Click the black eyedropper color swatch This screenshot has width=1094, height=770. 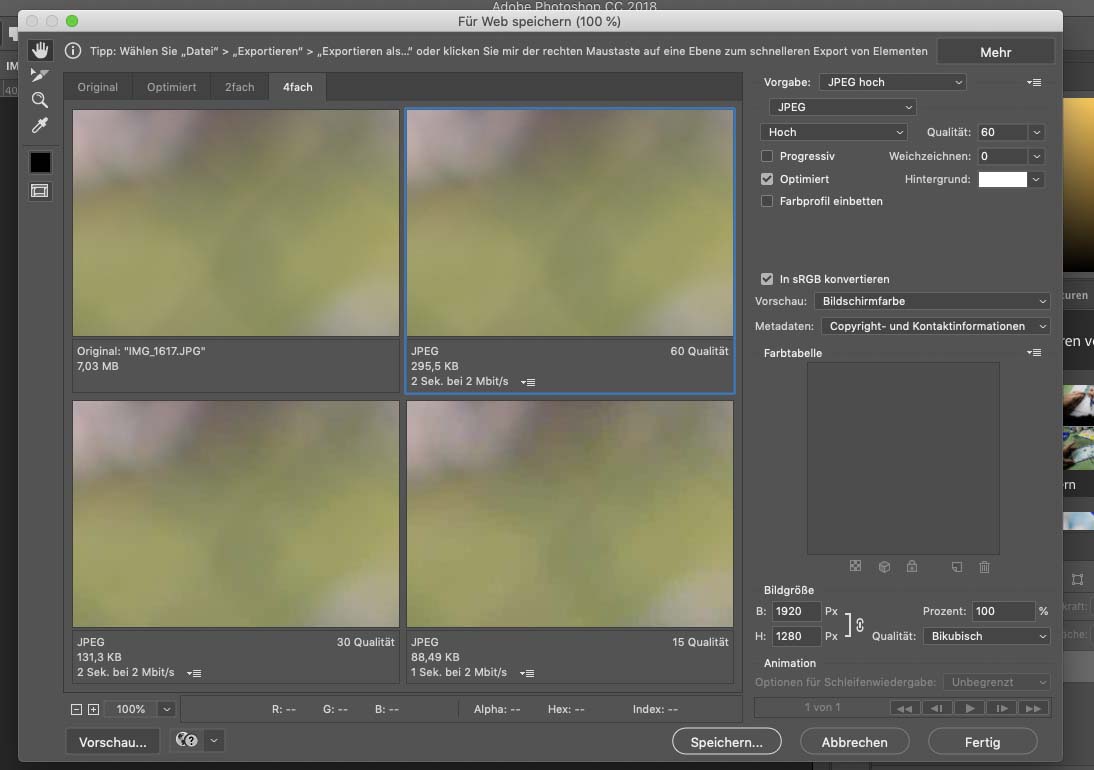40,163
